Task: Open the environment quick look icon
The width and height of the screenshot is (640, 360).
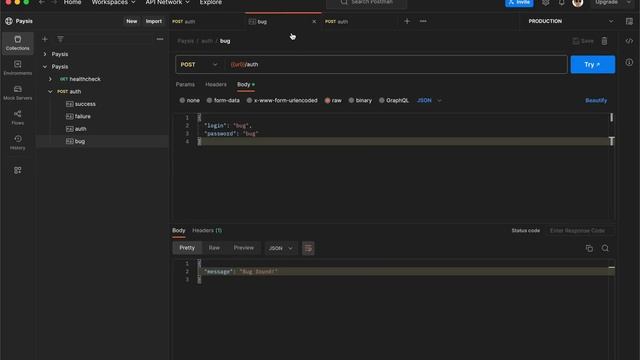Action: (629, 21)
